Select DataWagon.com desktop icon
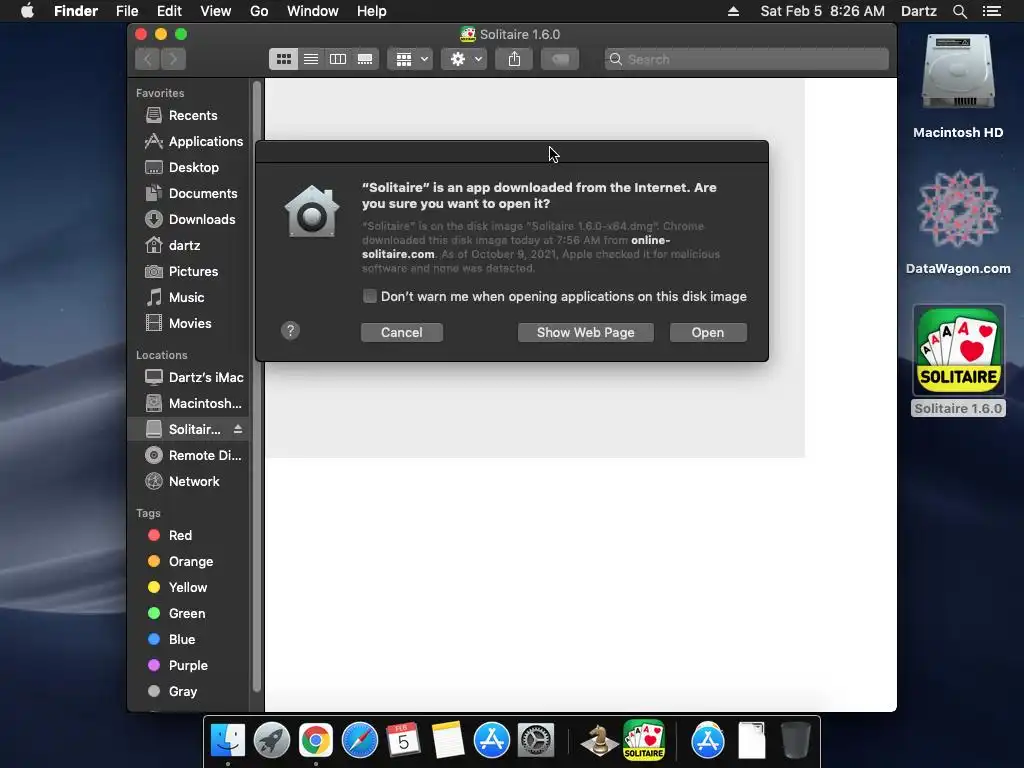 958,222
